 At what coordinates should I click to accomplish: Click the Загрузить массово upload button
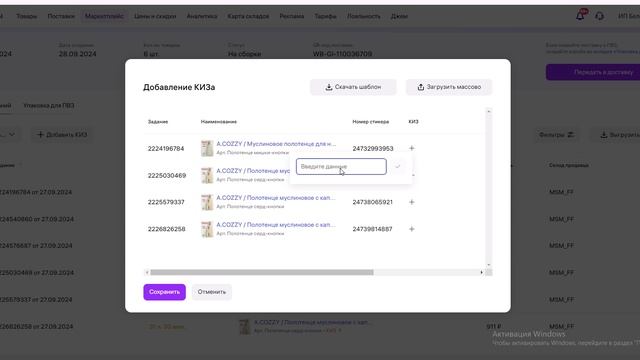click(x=449, y=87)
